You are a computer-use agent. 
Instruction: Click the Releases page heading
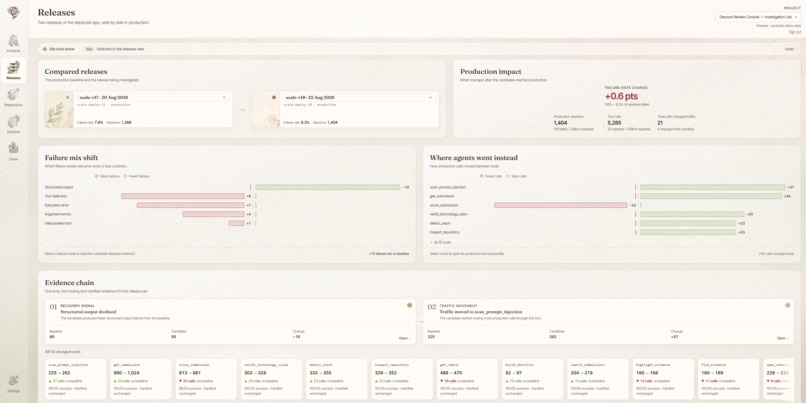coord(56,12)
